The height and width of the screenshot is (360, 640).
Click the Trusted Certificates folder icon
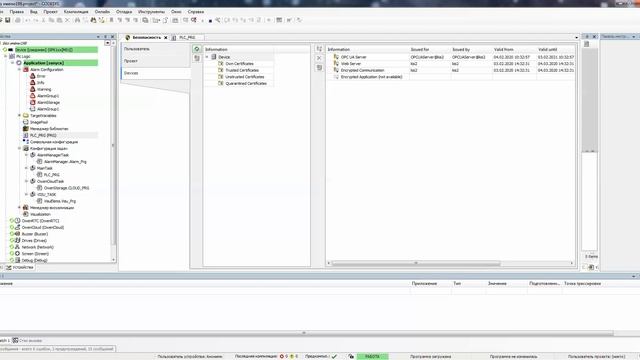[220, 70]
